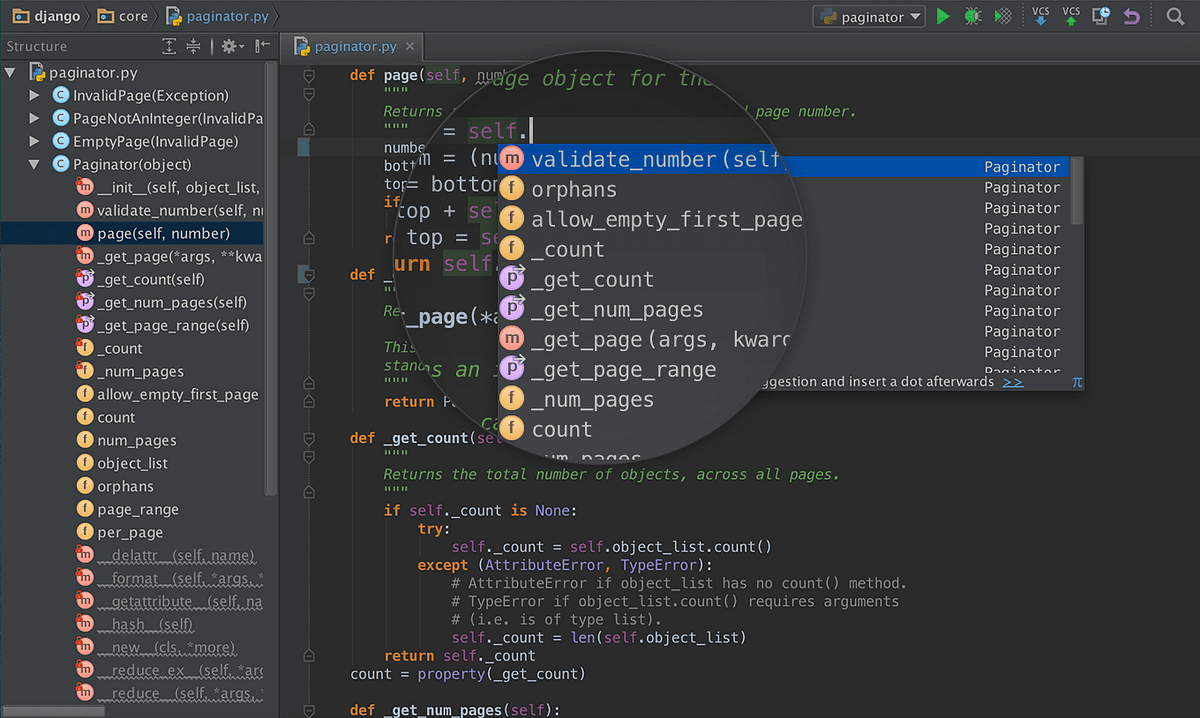This screenshot has height=718, width=1200.
Task: Run the paginator configuration
Action: click(943, 15)
